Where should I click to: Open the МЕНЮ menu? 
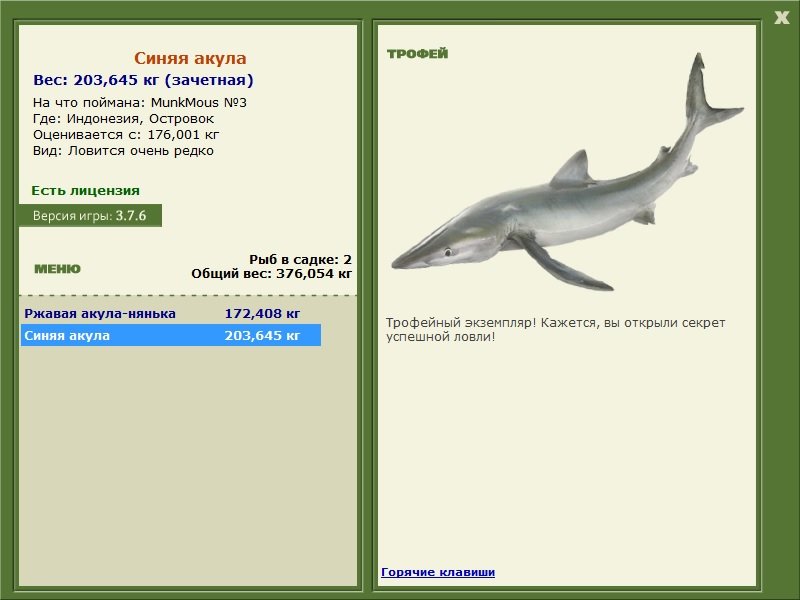click(58, 269)
